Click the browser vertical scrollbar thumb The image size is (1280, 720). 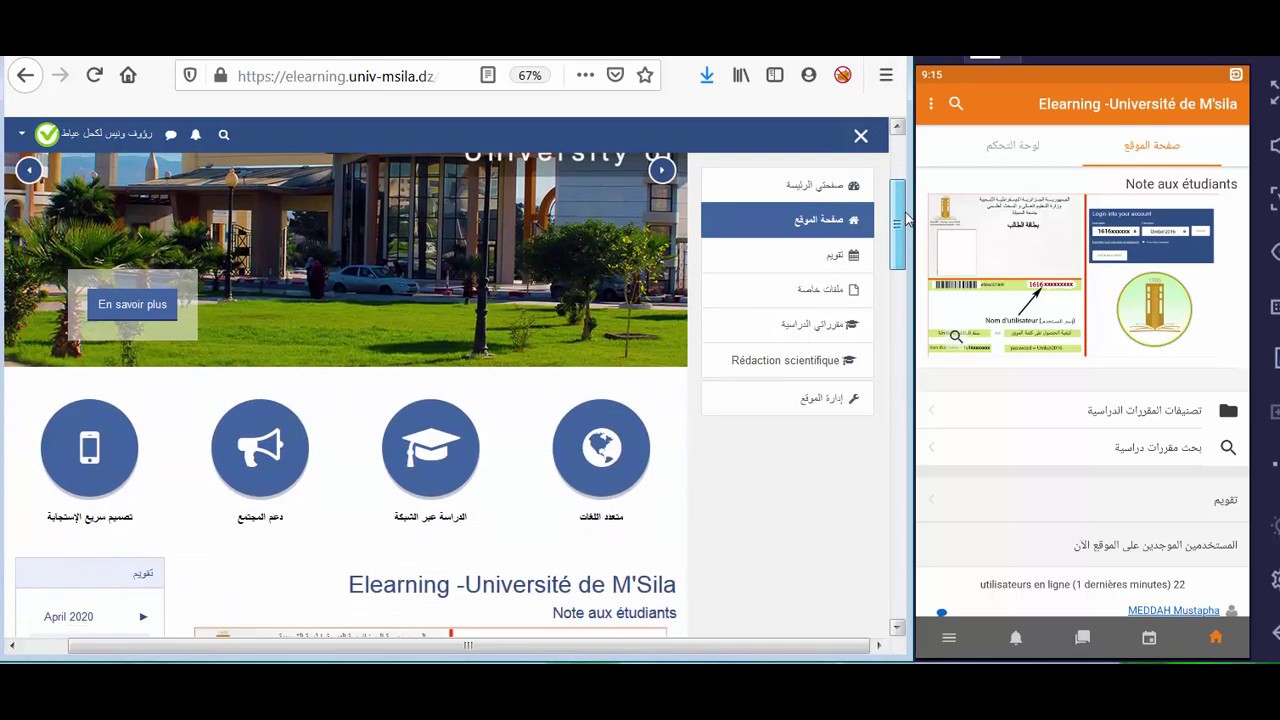tap(897, 225)
